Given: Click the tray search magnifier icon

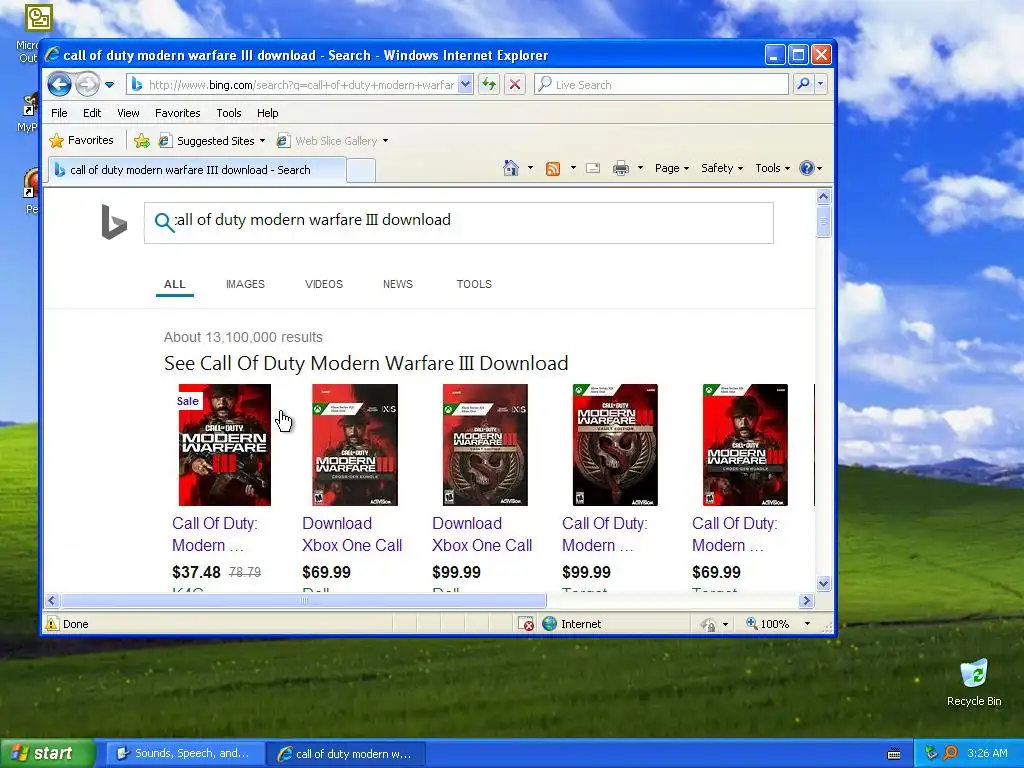Looking at the screenshot, I should [950, 753].
